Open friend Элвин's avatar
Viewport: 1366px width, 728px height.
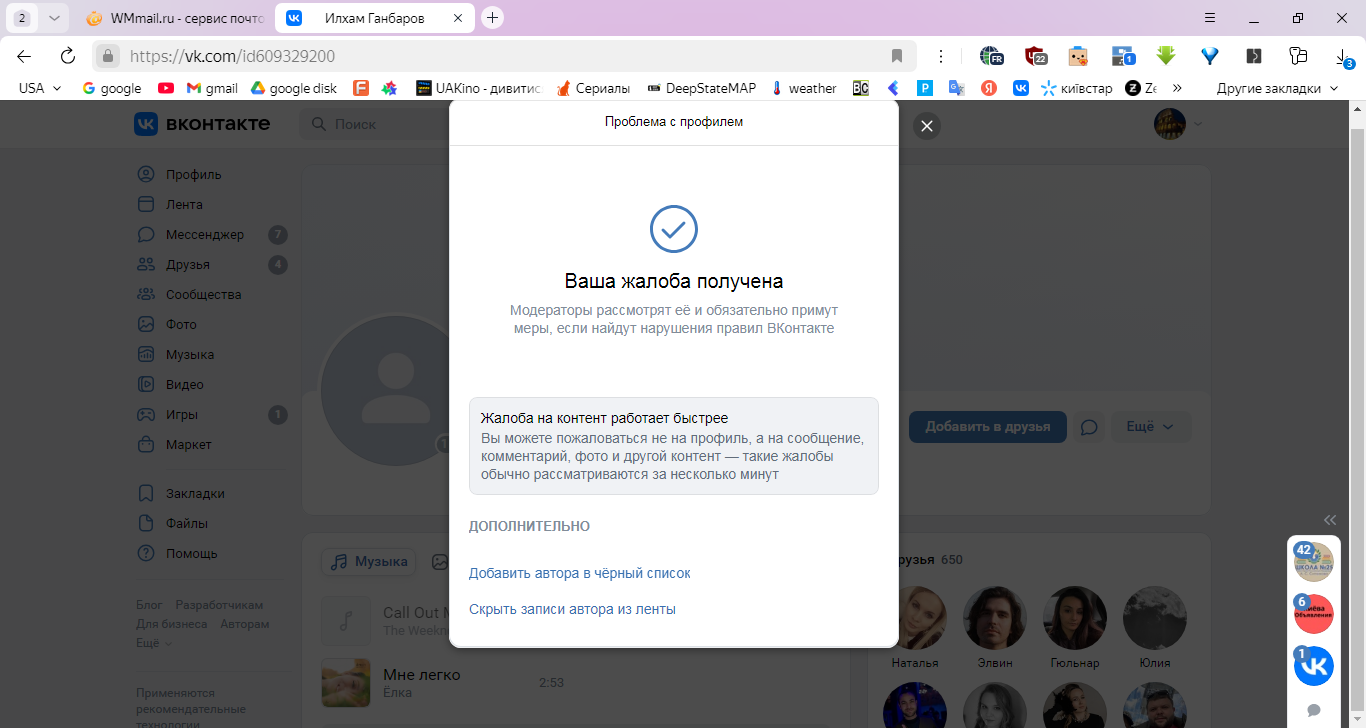[x=995, y=618]
